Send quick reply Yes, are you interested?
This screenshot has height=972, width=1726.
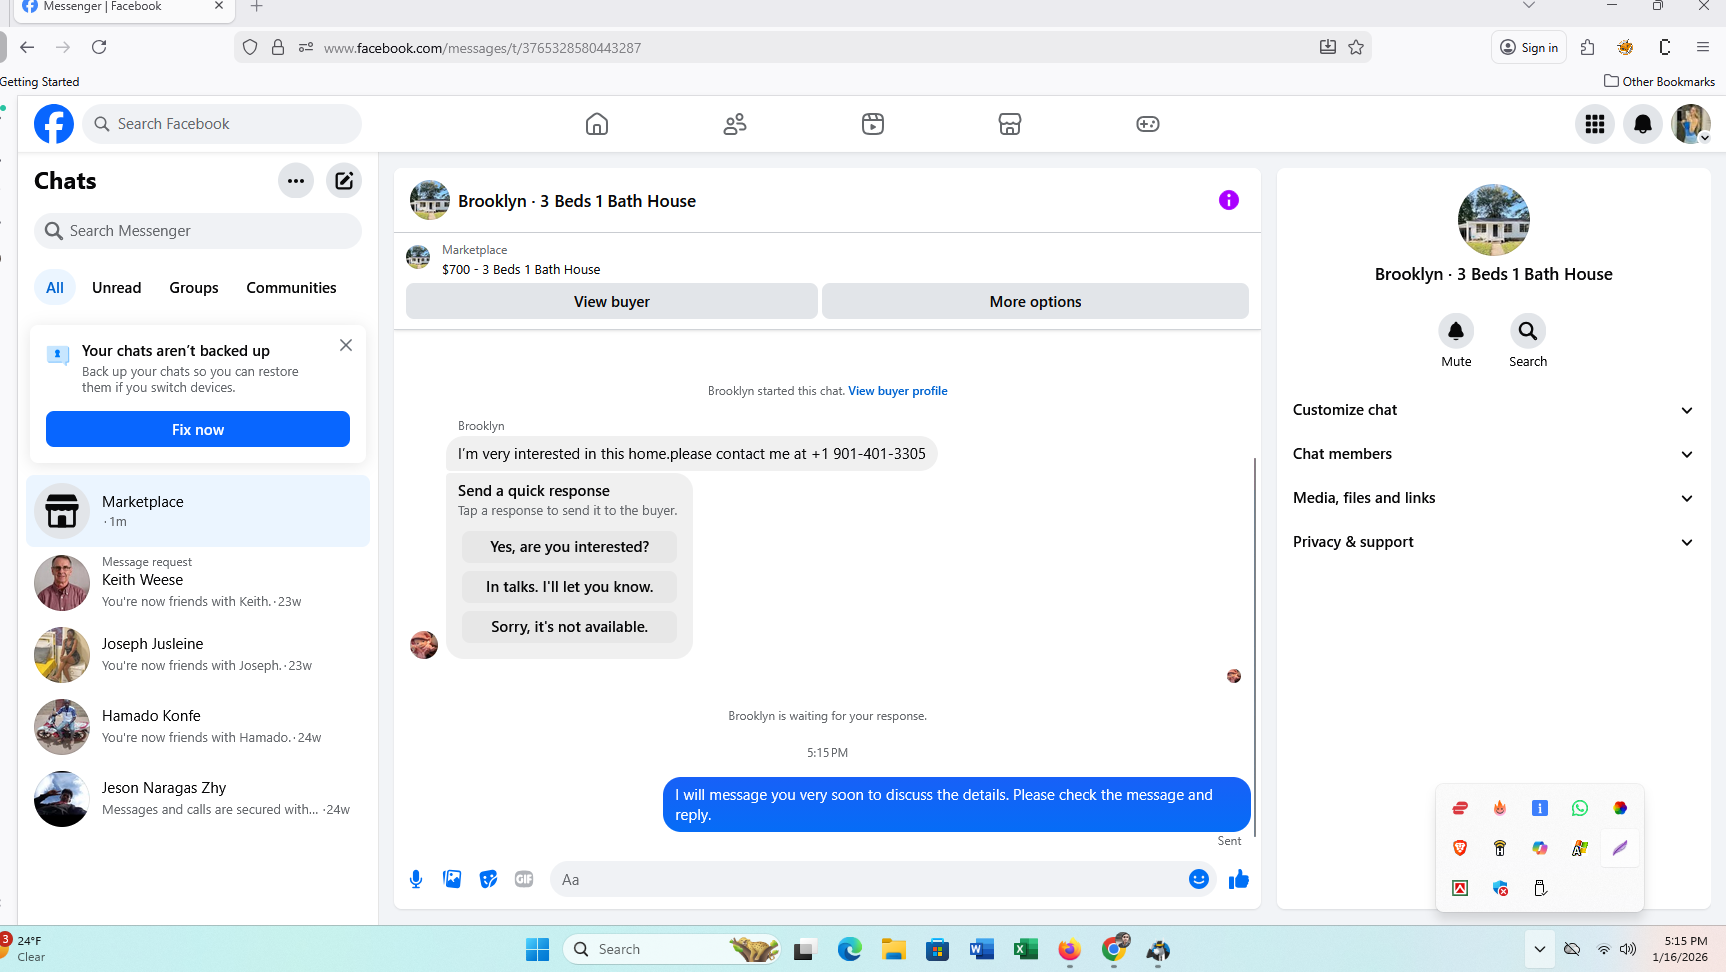pyautogui.click(x=569, y=547)
